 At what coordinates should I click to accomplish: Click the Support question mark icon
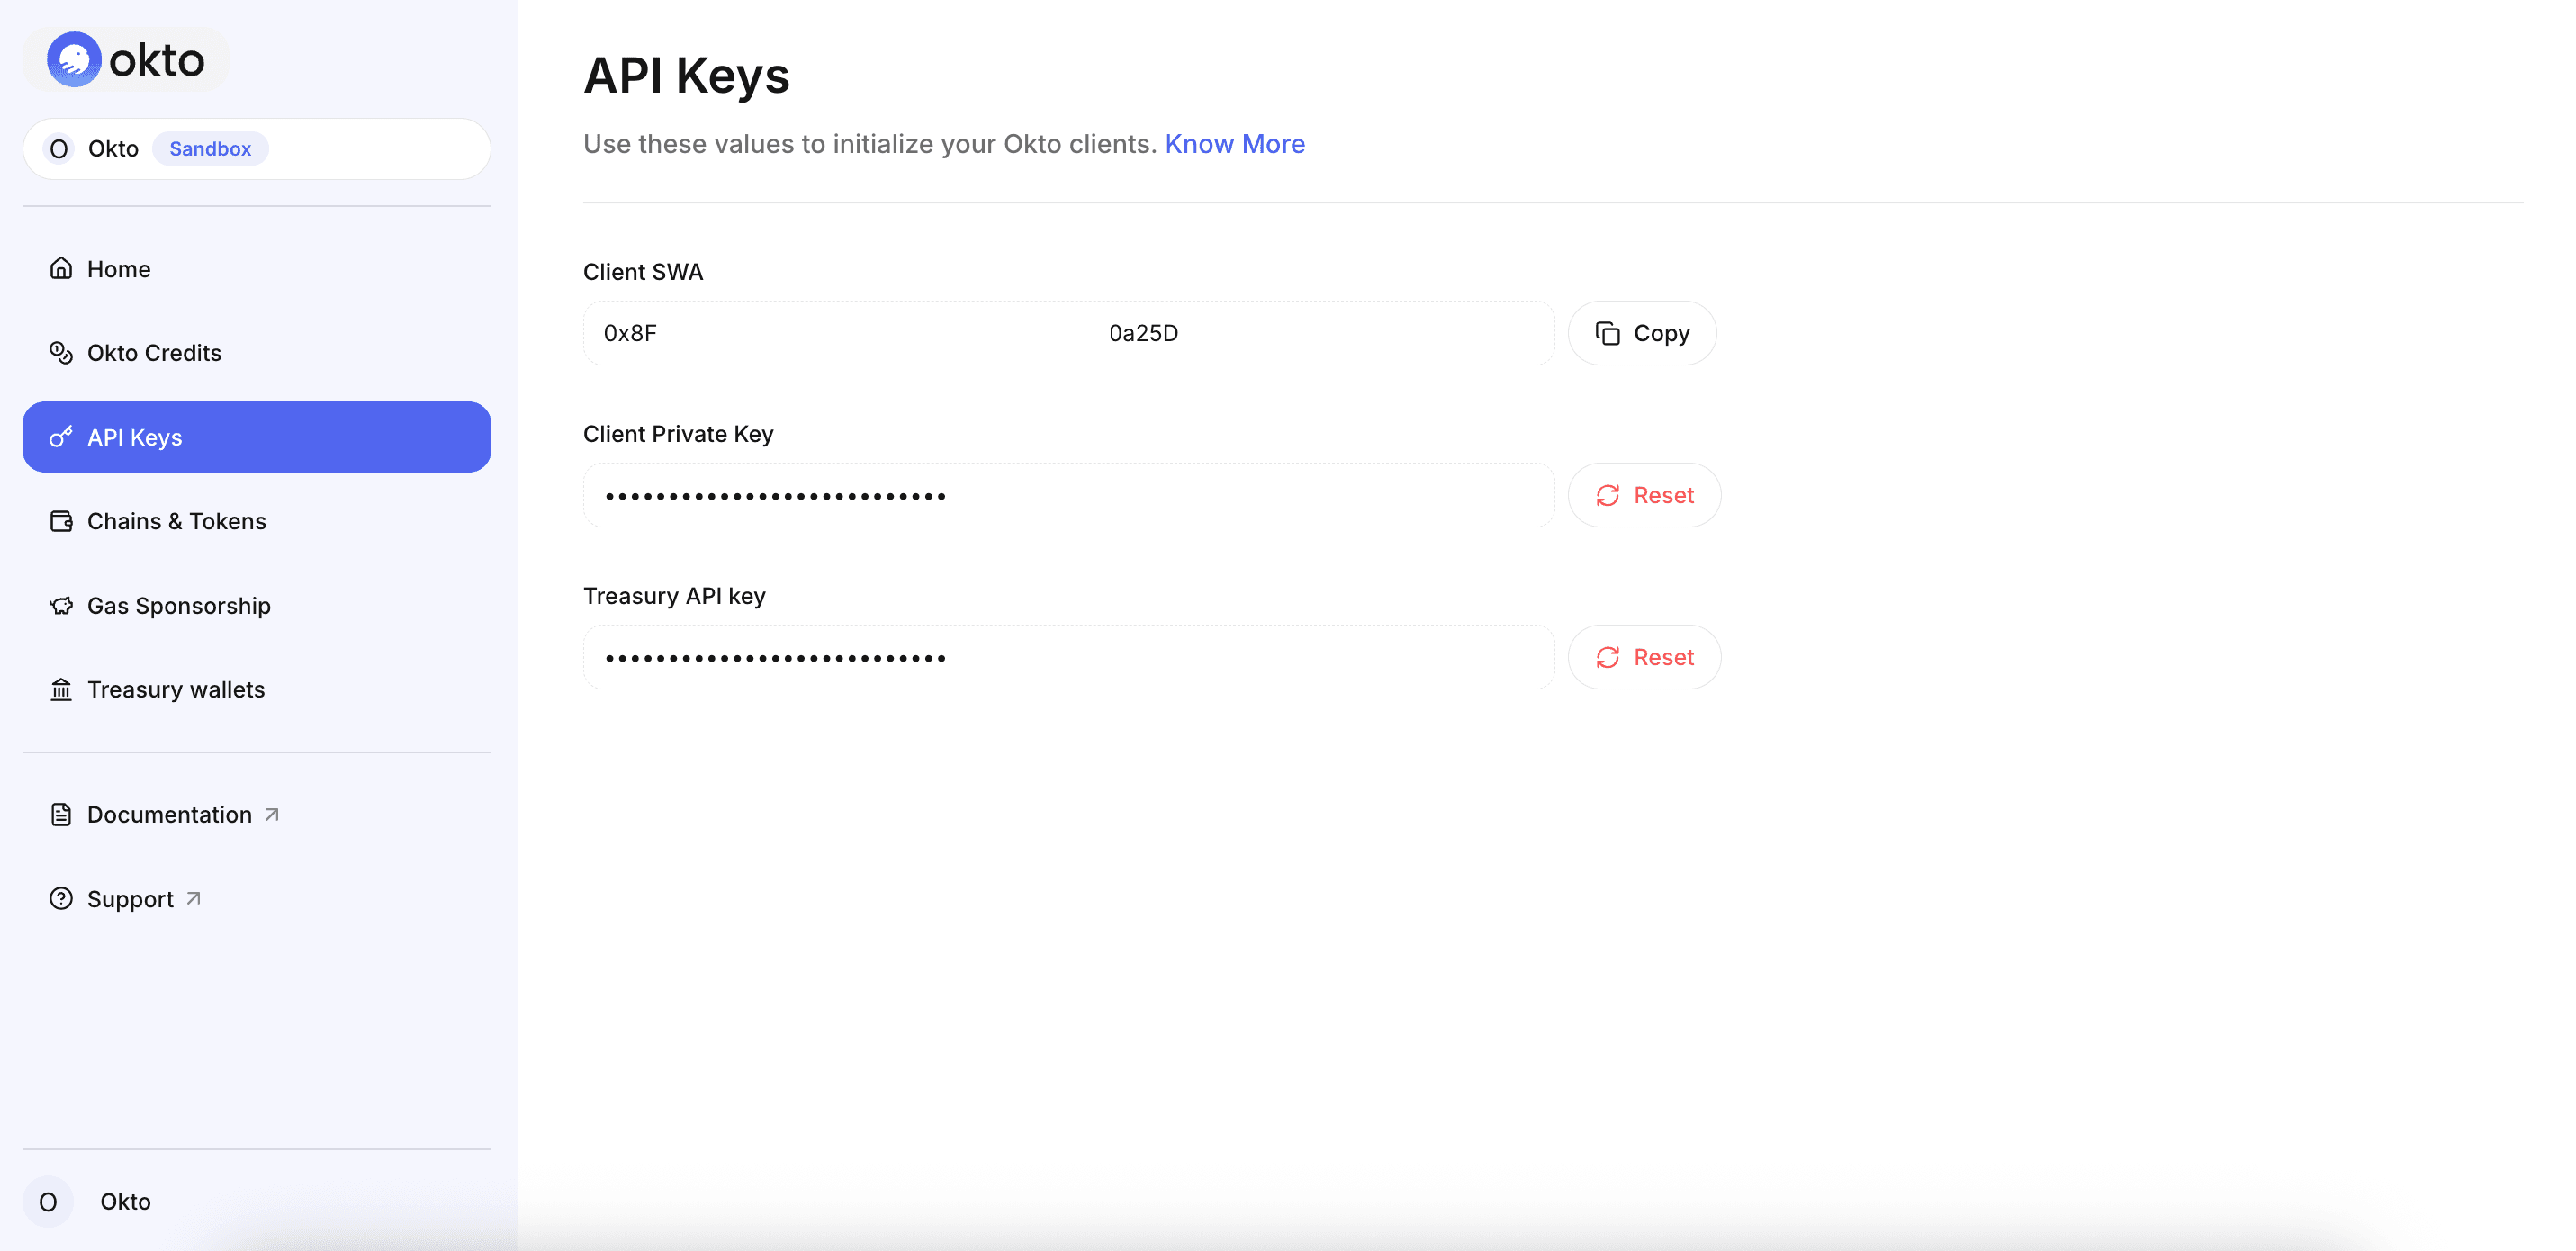[x=61, y=898]
